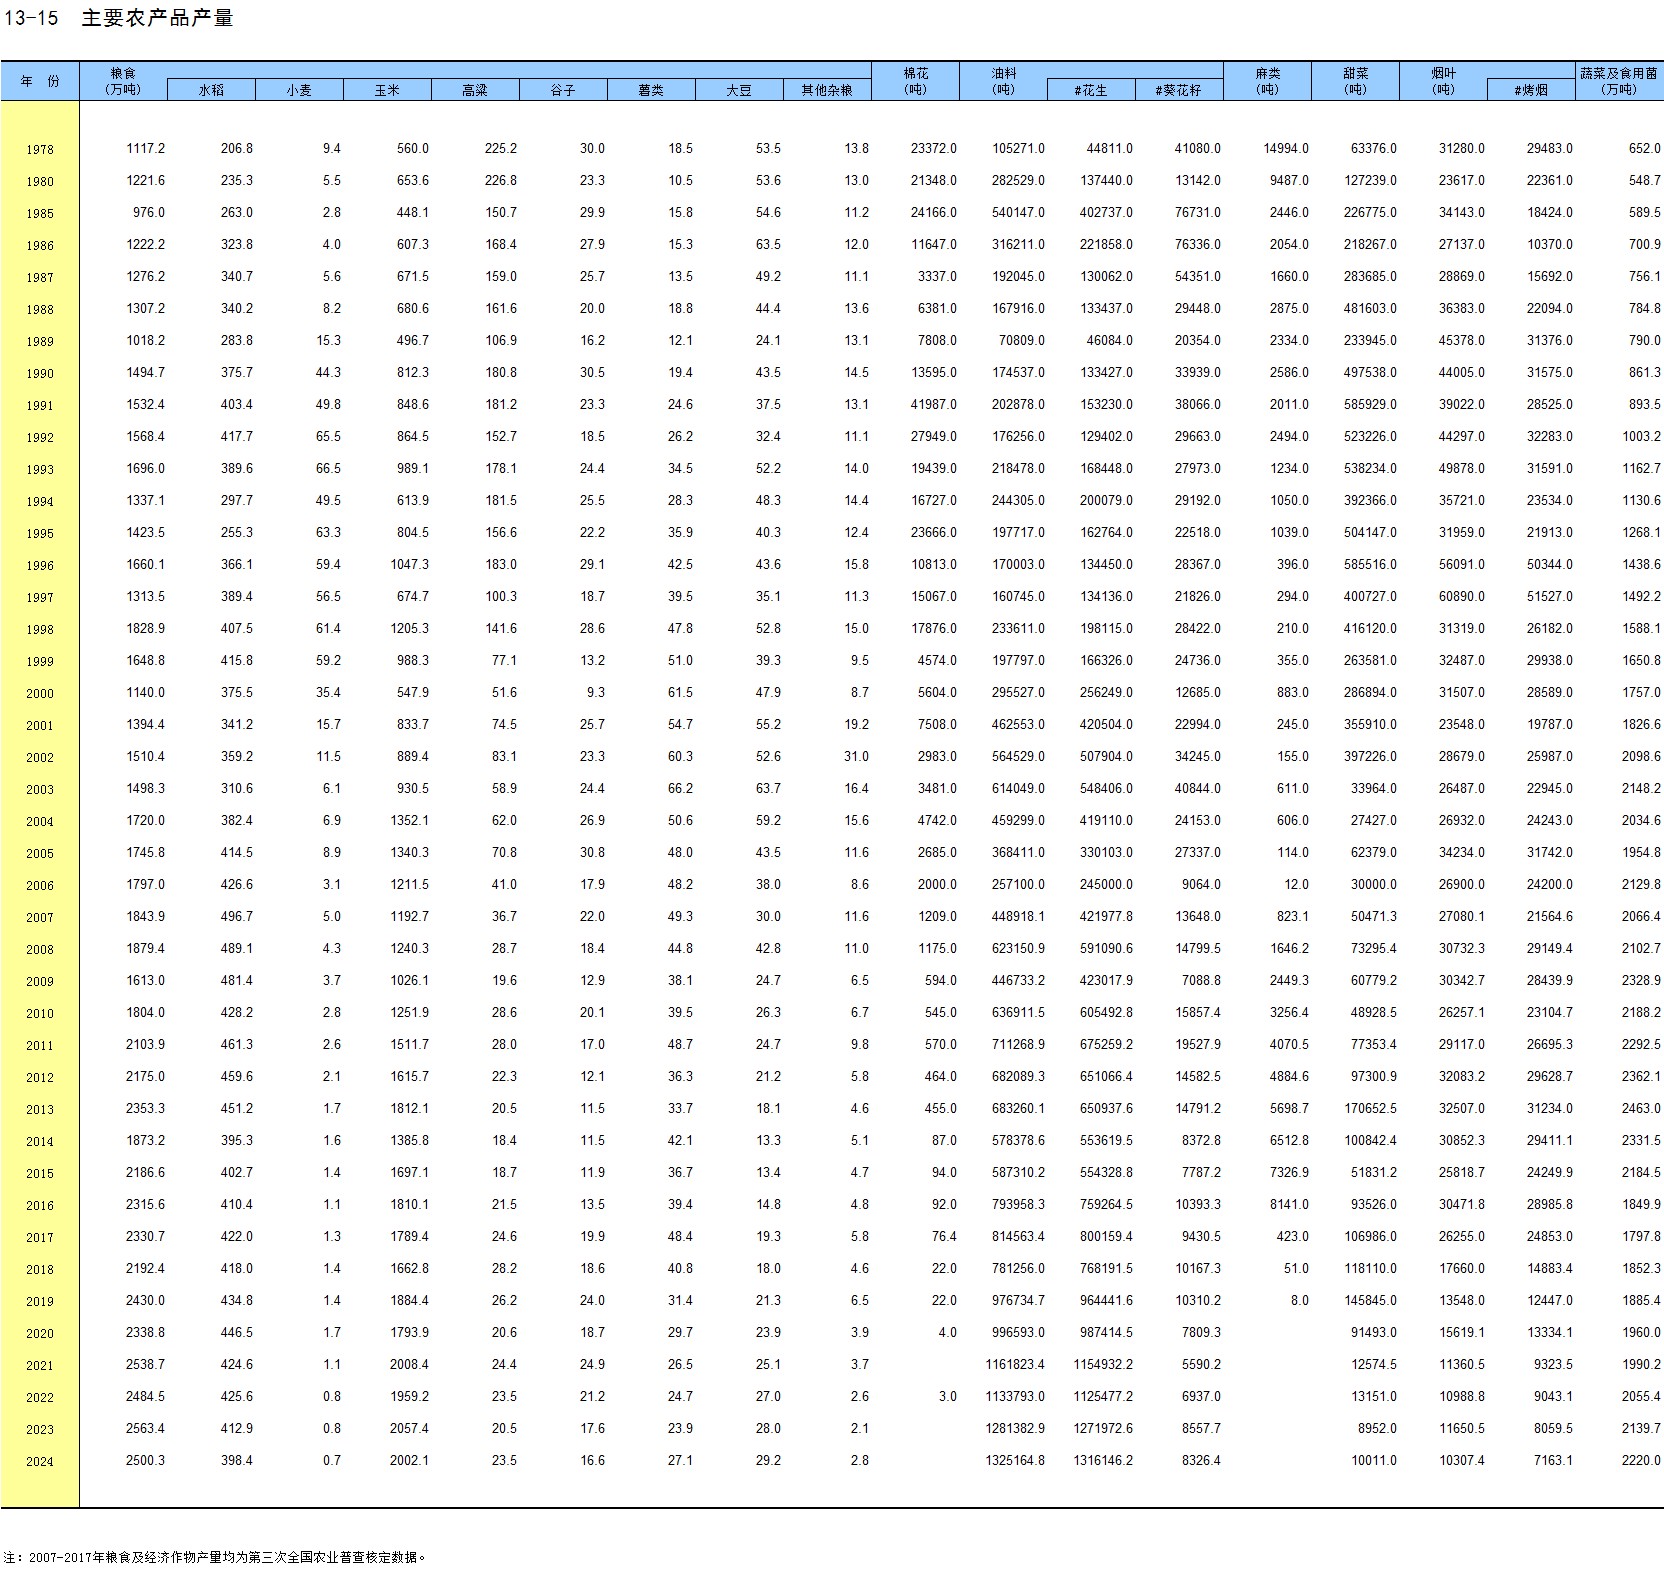Select the 1998 玉米 value 1205.3
This screenshot has height=1573, width=1664.
tap(409, 629)
